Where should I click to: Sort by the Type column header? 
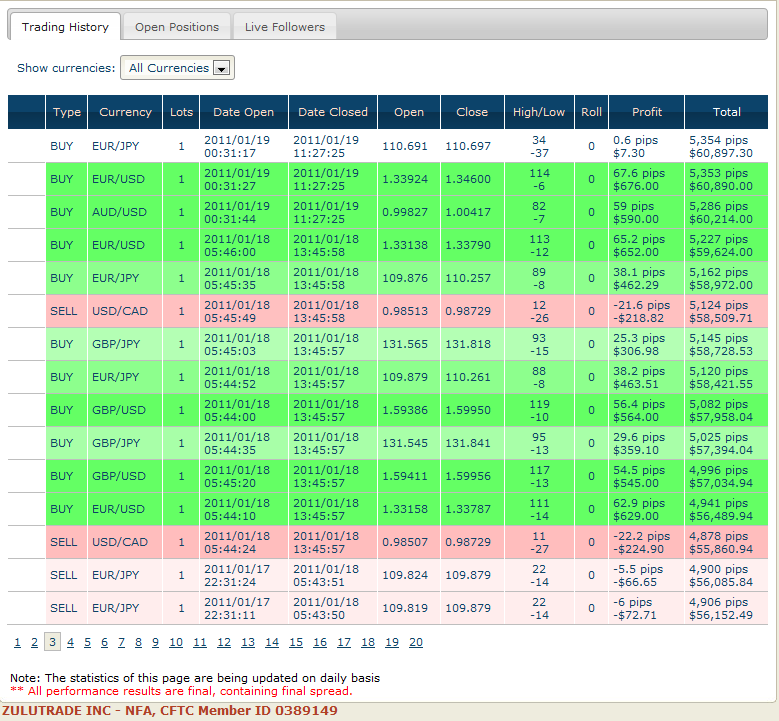67,112
